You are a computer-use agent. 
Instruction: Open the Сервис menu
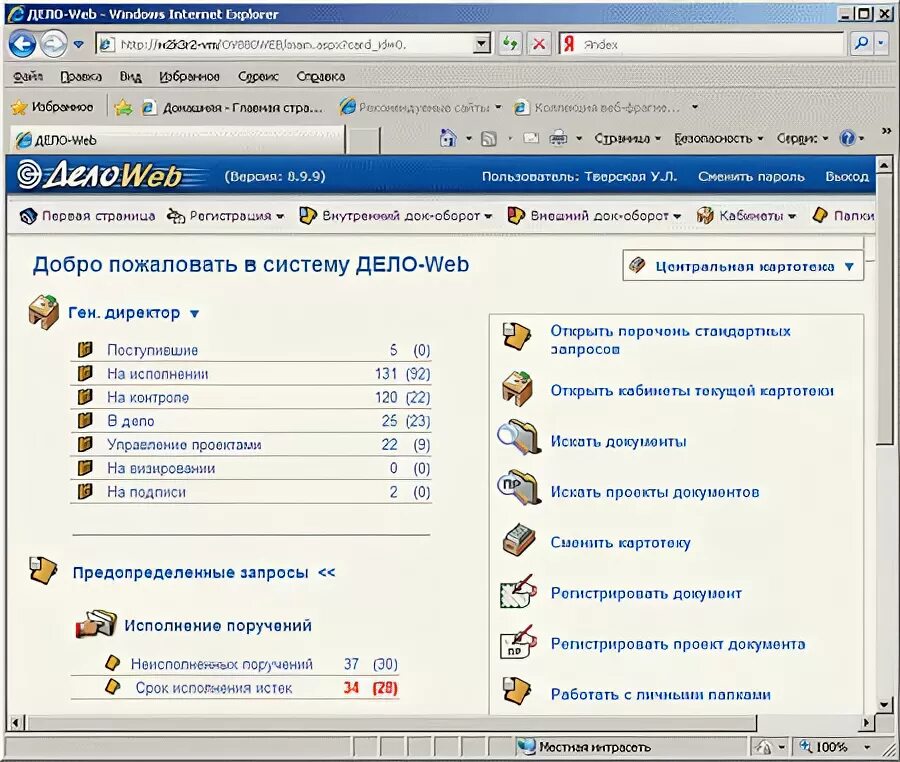(258, 76)
